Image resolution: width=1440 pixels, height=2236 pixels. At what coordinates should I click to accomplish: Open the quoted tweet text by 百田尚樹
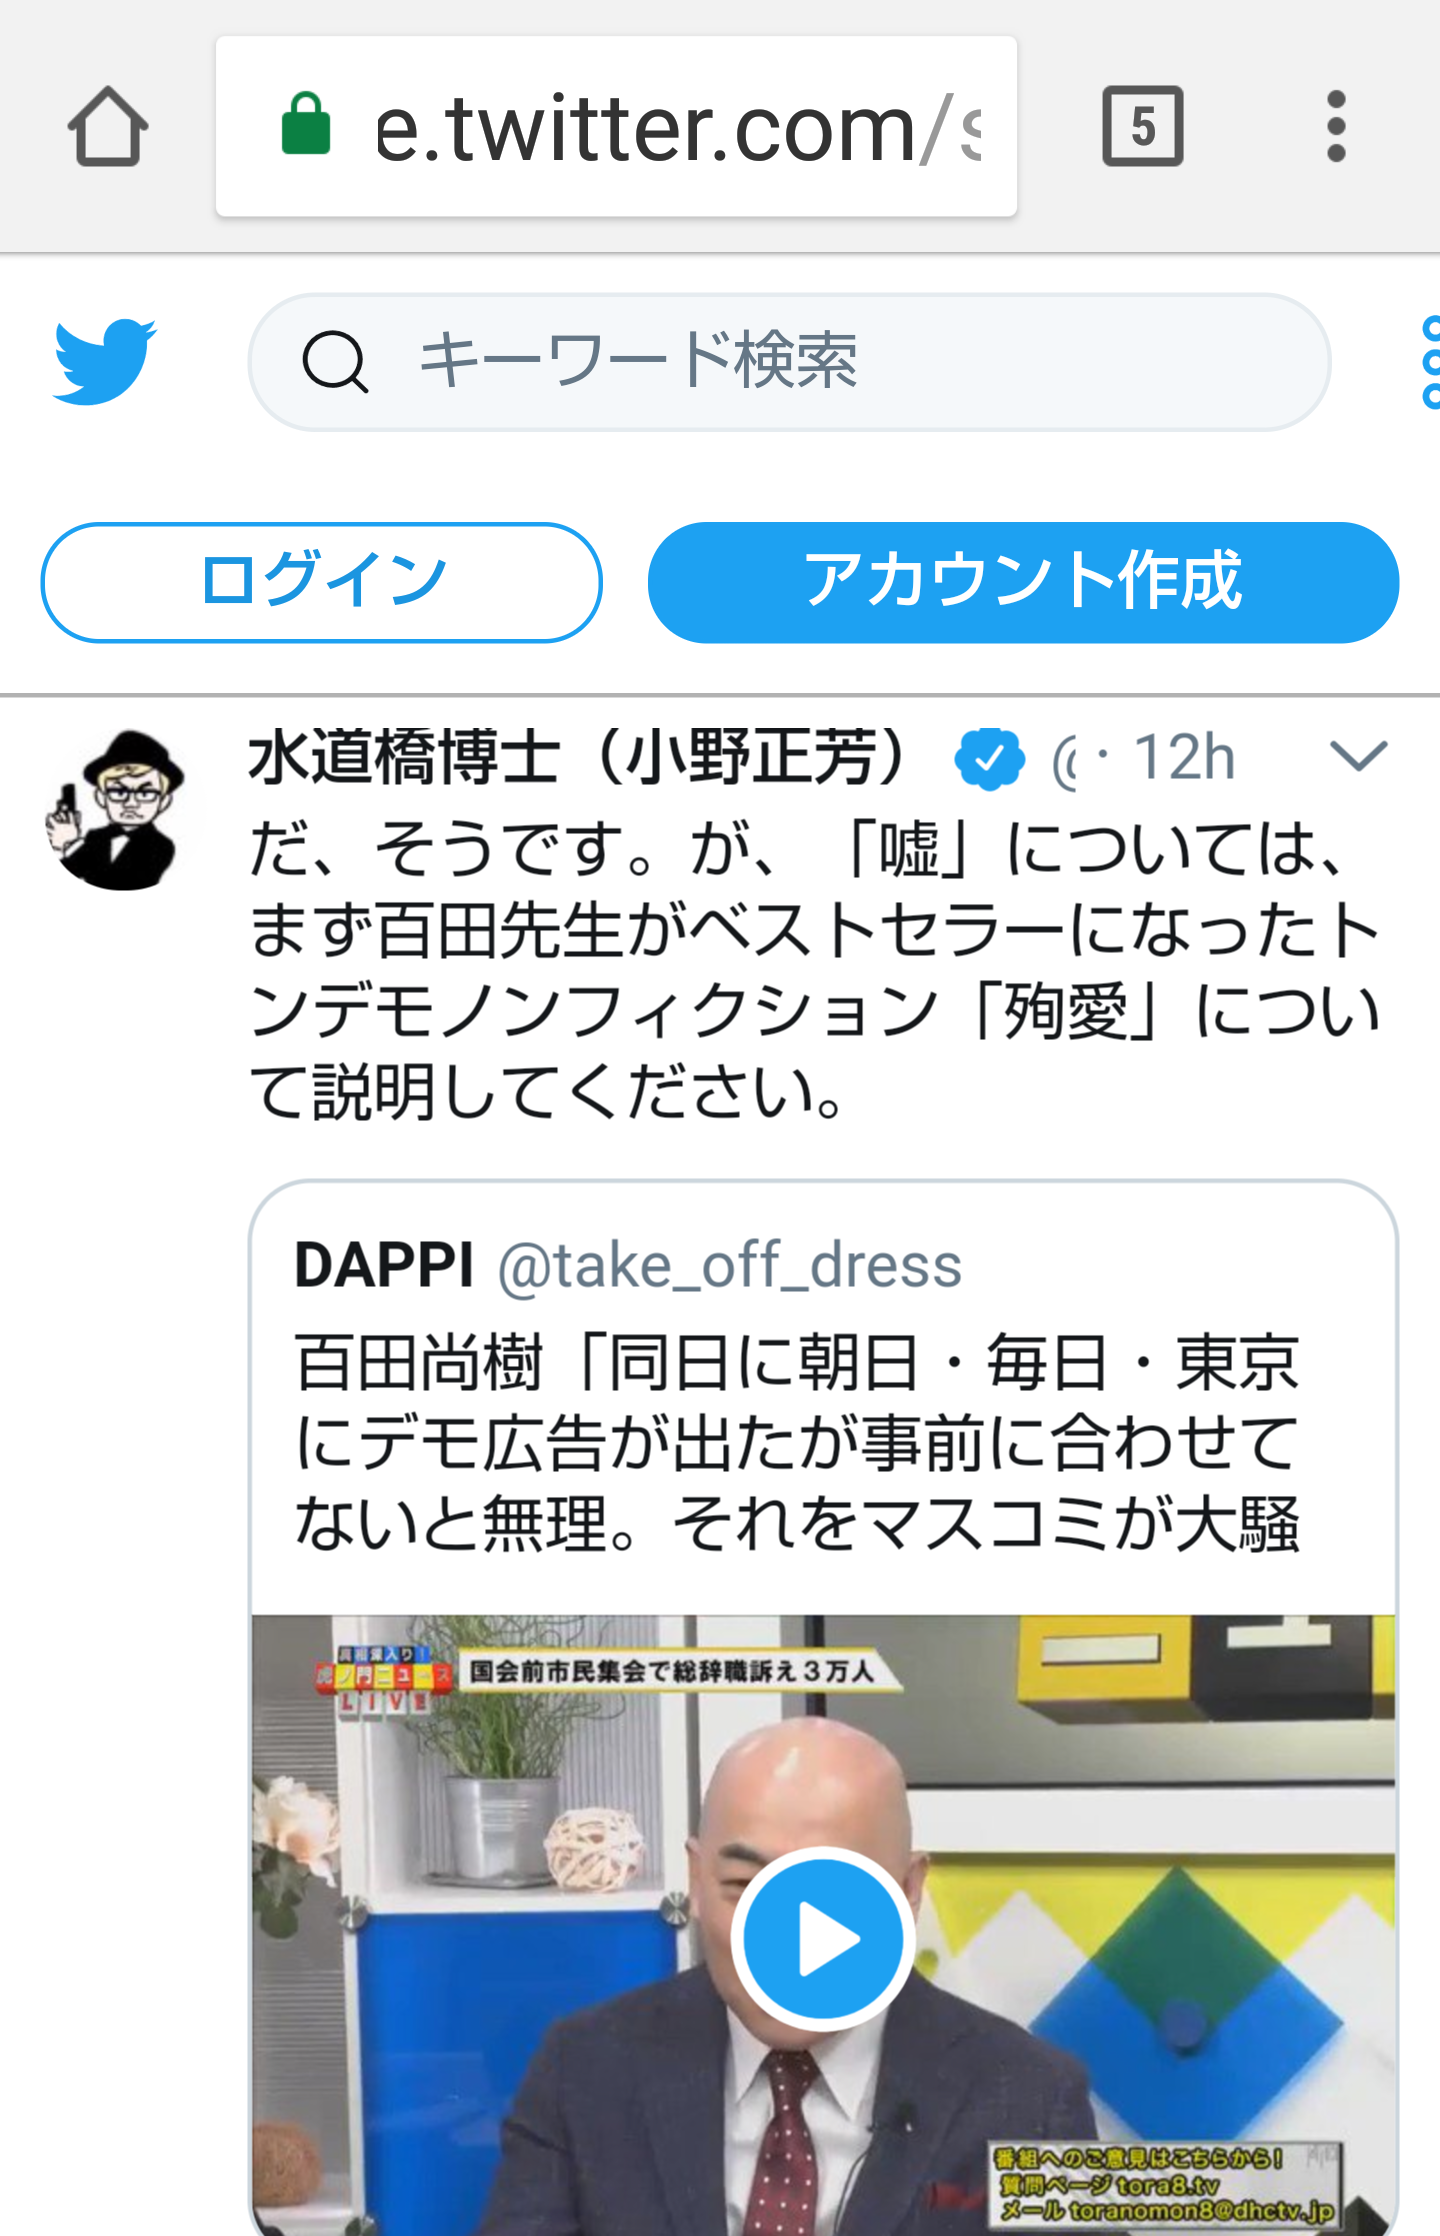(796, 1443)
